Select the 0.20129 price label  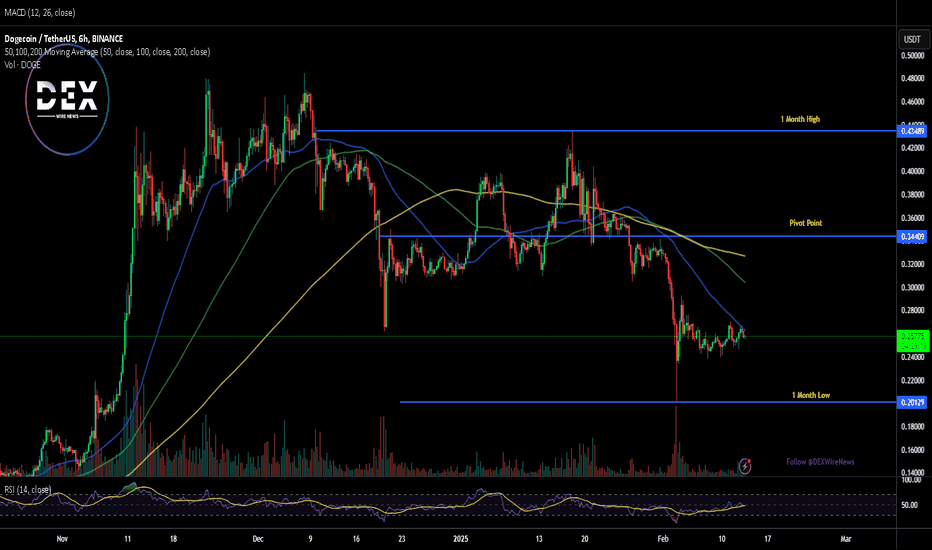pos(912,403)
